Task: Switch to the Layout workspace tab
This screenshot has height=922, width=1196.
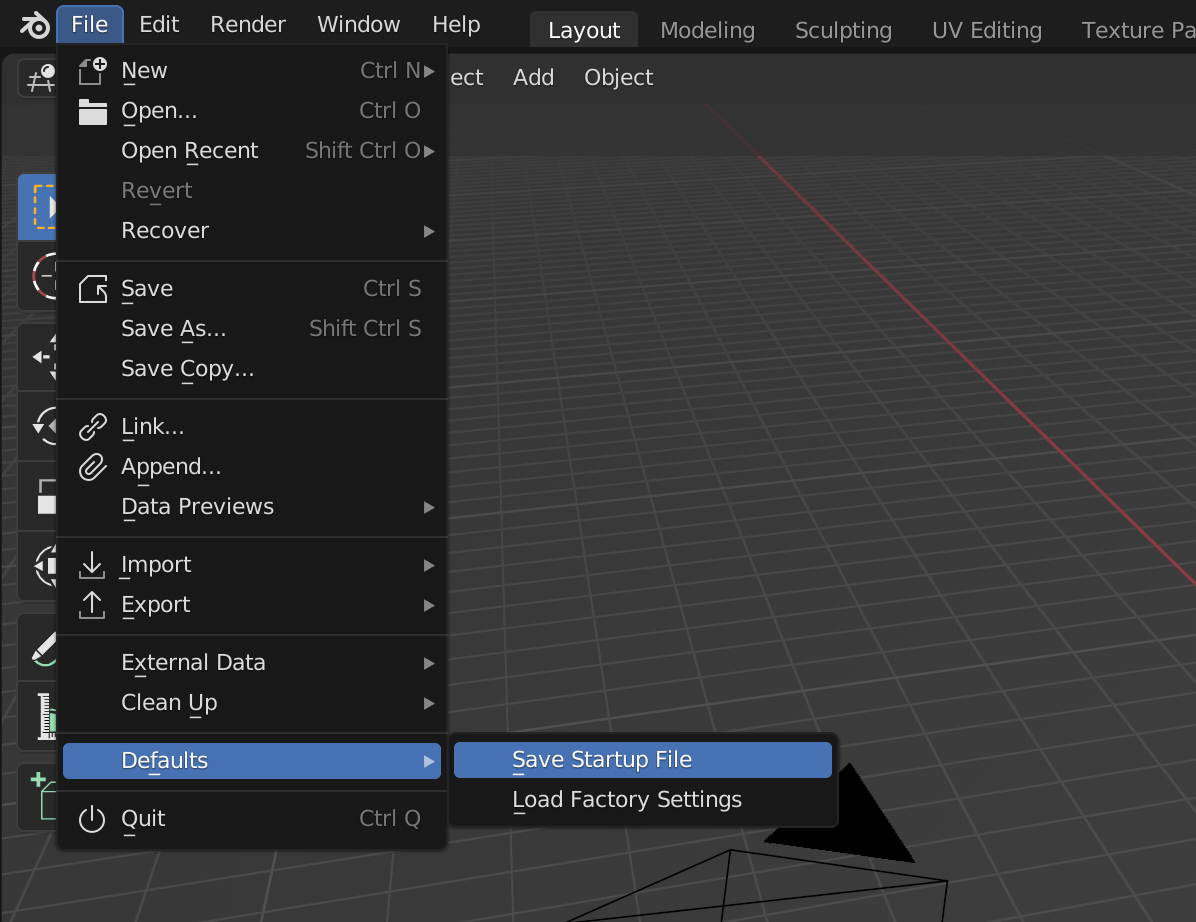Action: (584, 31)
